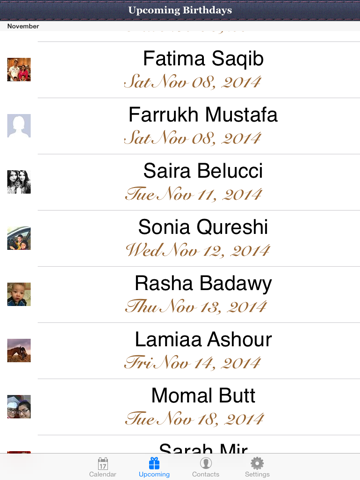Select the Wed Nov 12, 2014 date
This screenshot has height=480, width=360.
(197, 250)
